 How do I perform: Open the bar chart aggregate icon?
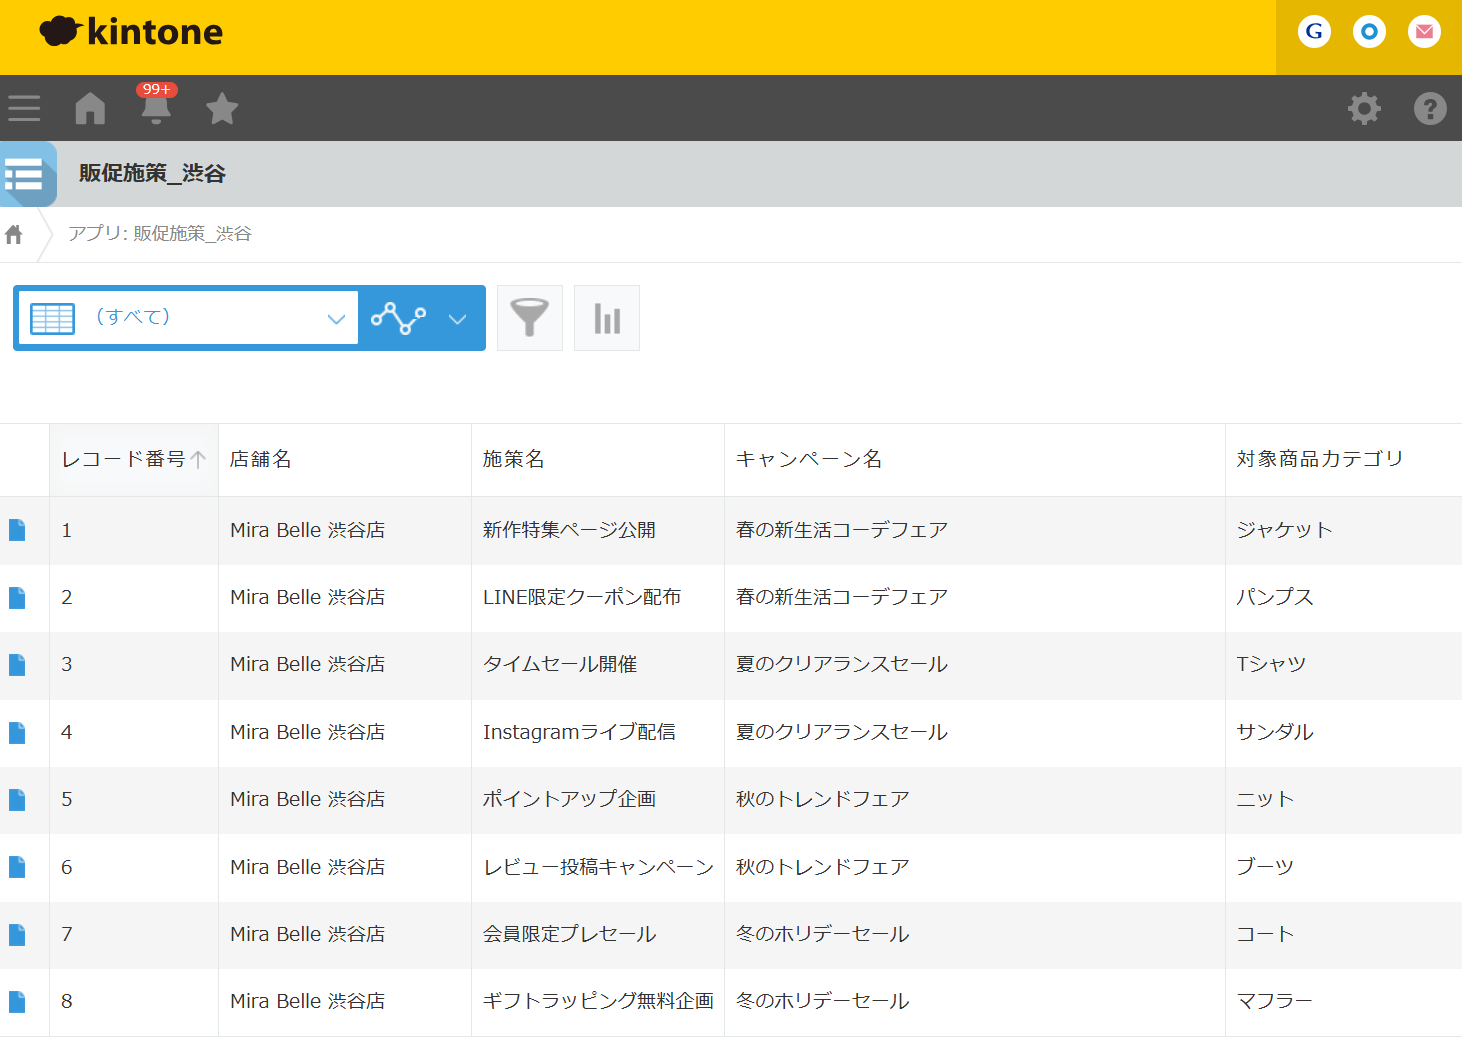[607, 318]
